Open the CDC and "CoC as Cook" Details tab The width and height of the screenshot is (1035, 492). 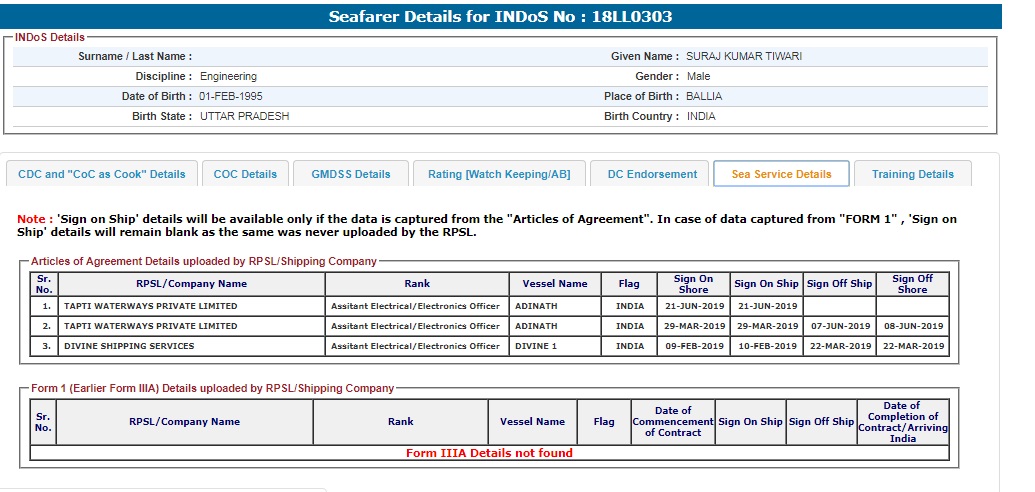[x=102, y=174]
